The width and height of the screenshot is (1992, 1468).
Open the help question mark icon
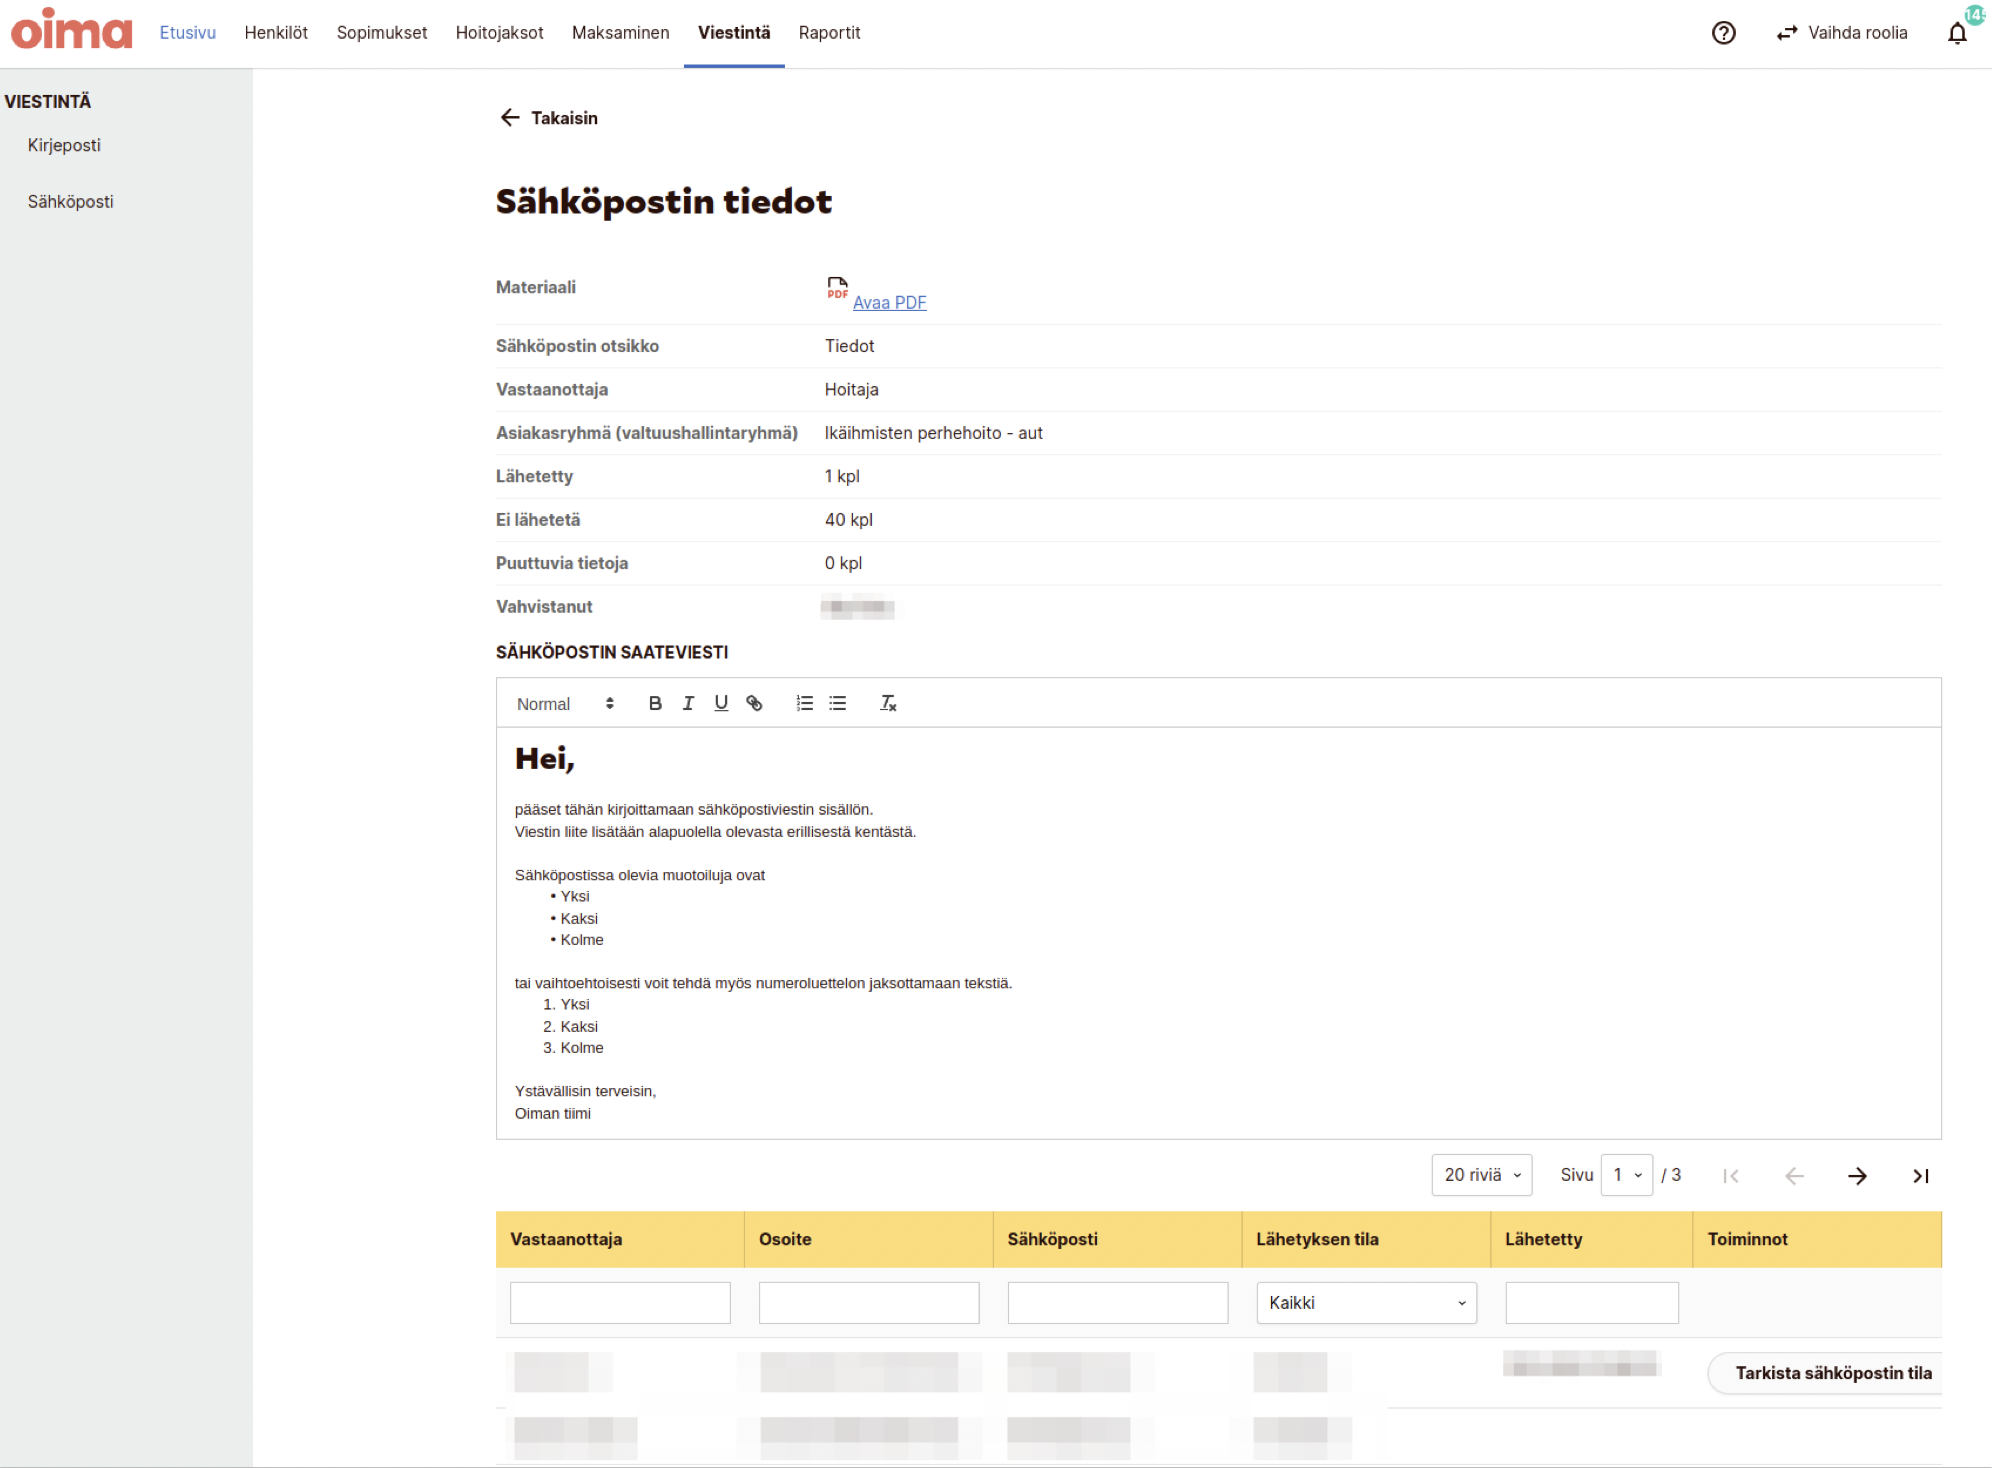coord(1723,33)
